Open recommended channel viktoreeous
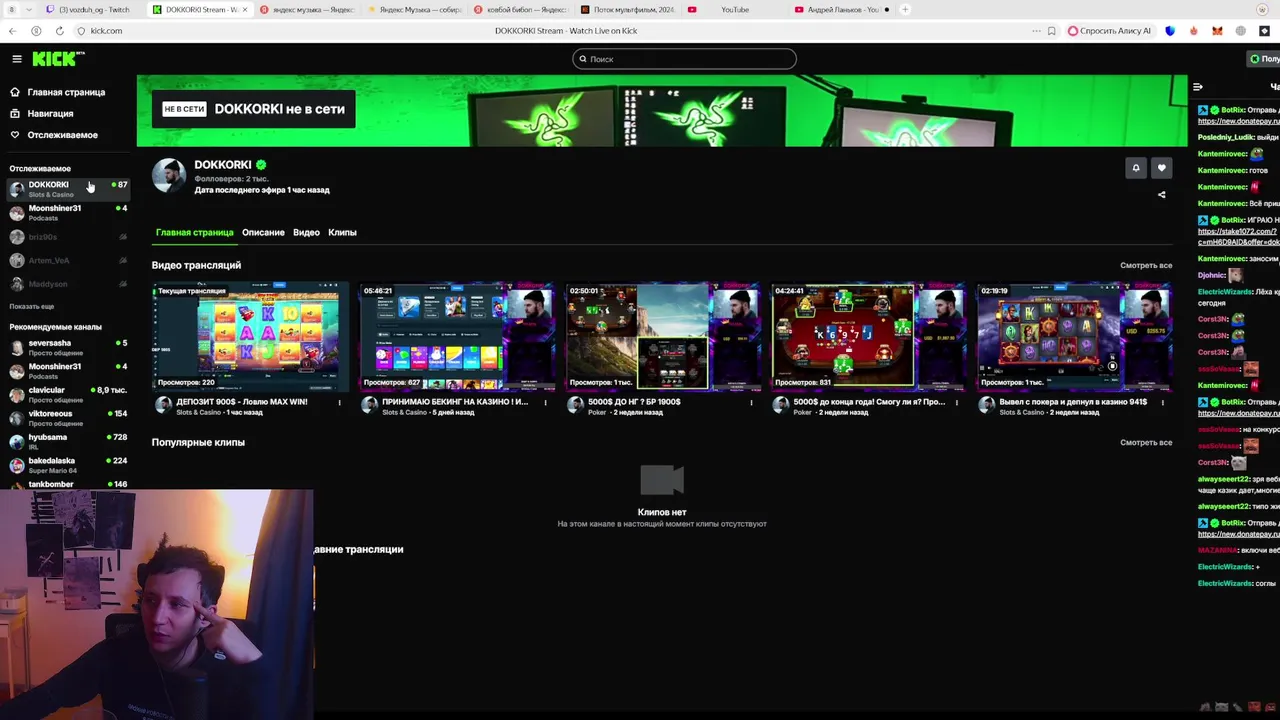The width and height of the screenshot is (1280, 720). (68, 418)
